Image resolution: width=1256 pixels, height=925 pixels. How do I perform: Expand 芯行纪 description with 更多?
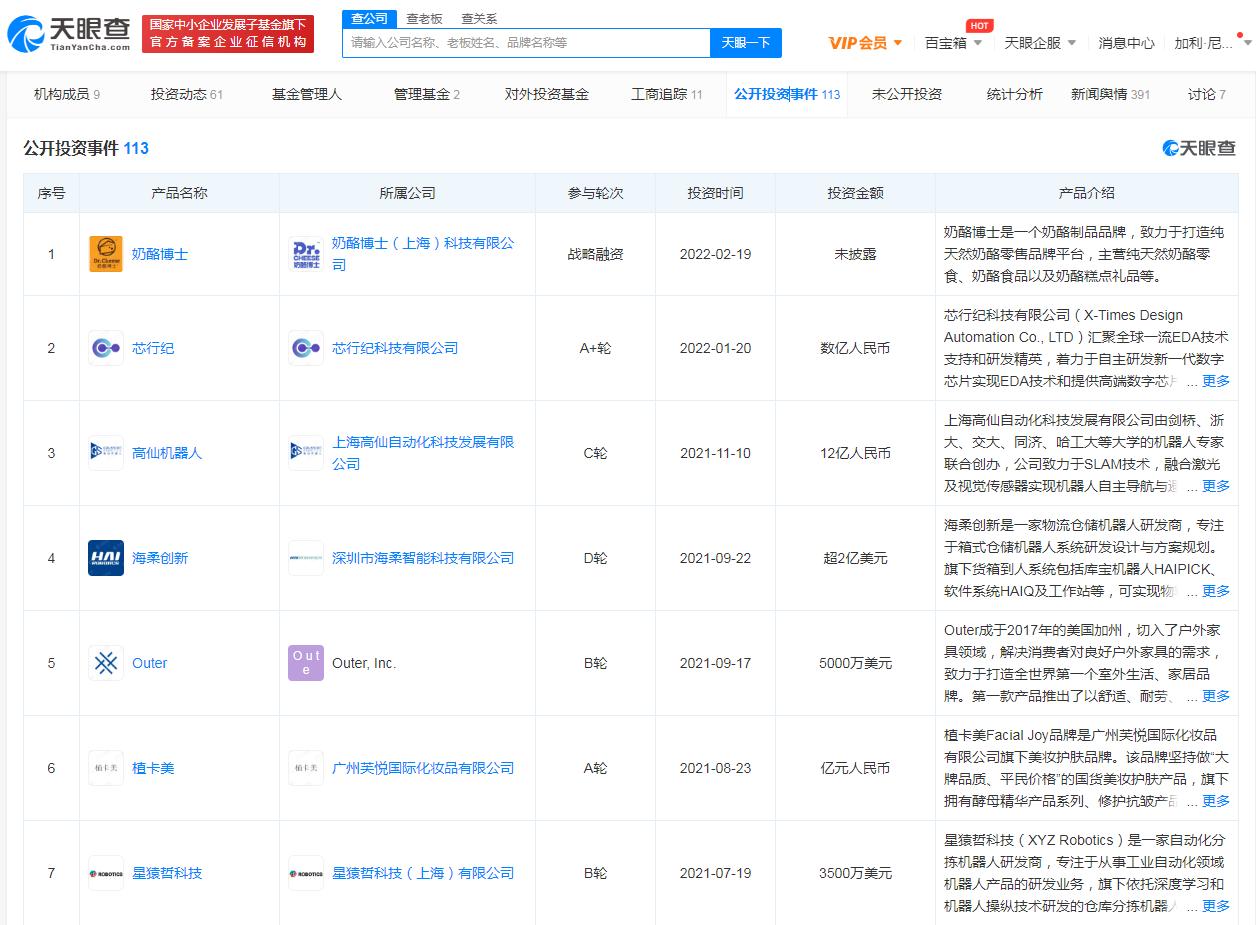coord(1215,381)
